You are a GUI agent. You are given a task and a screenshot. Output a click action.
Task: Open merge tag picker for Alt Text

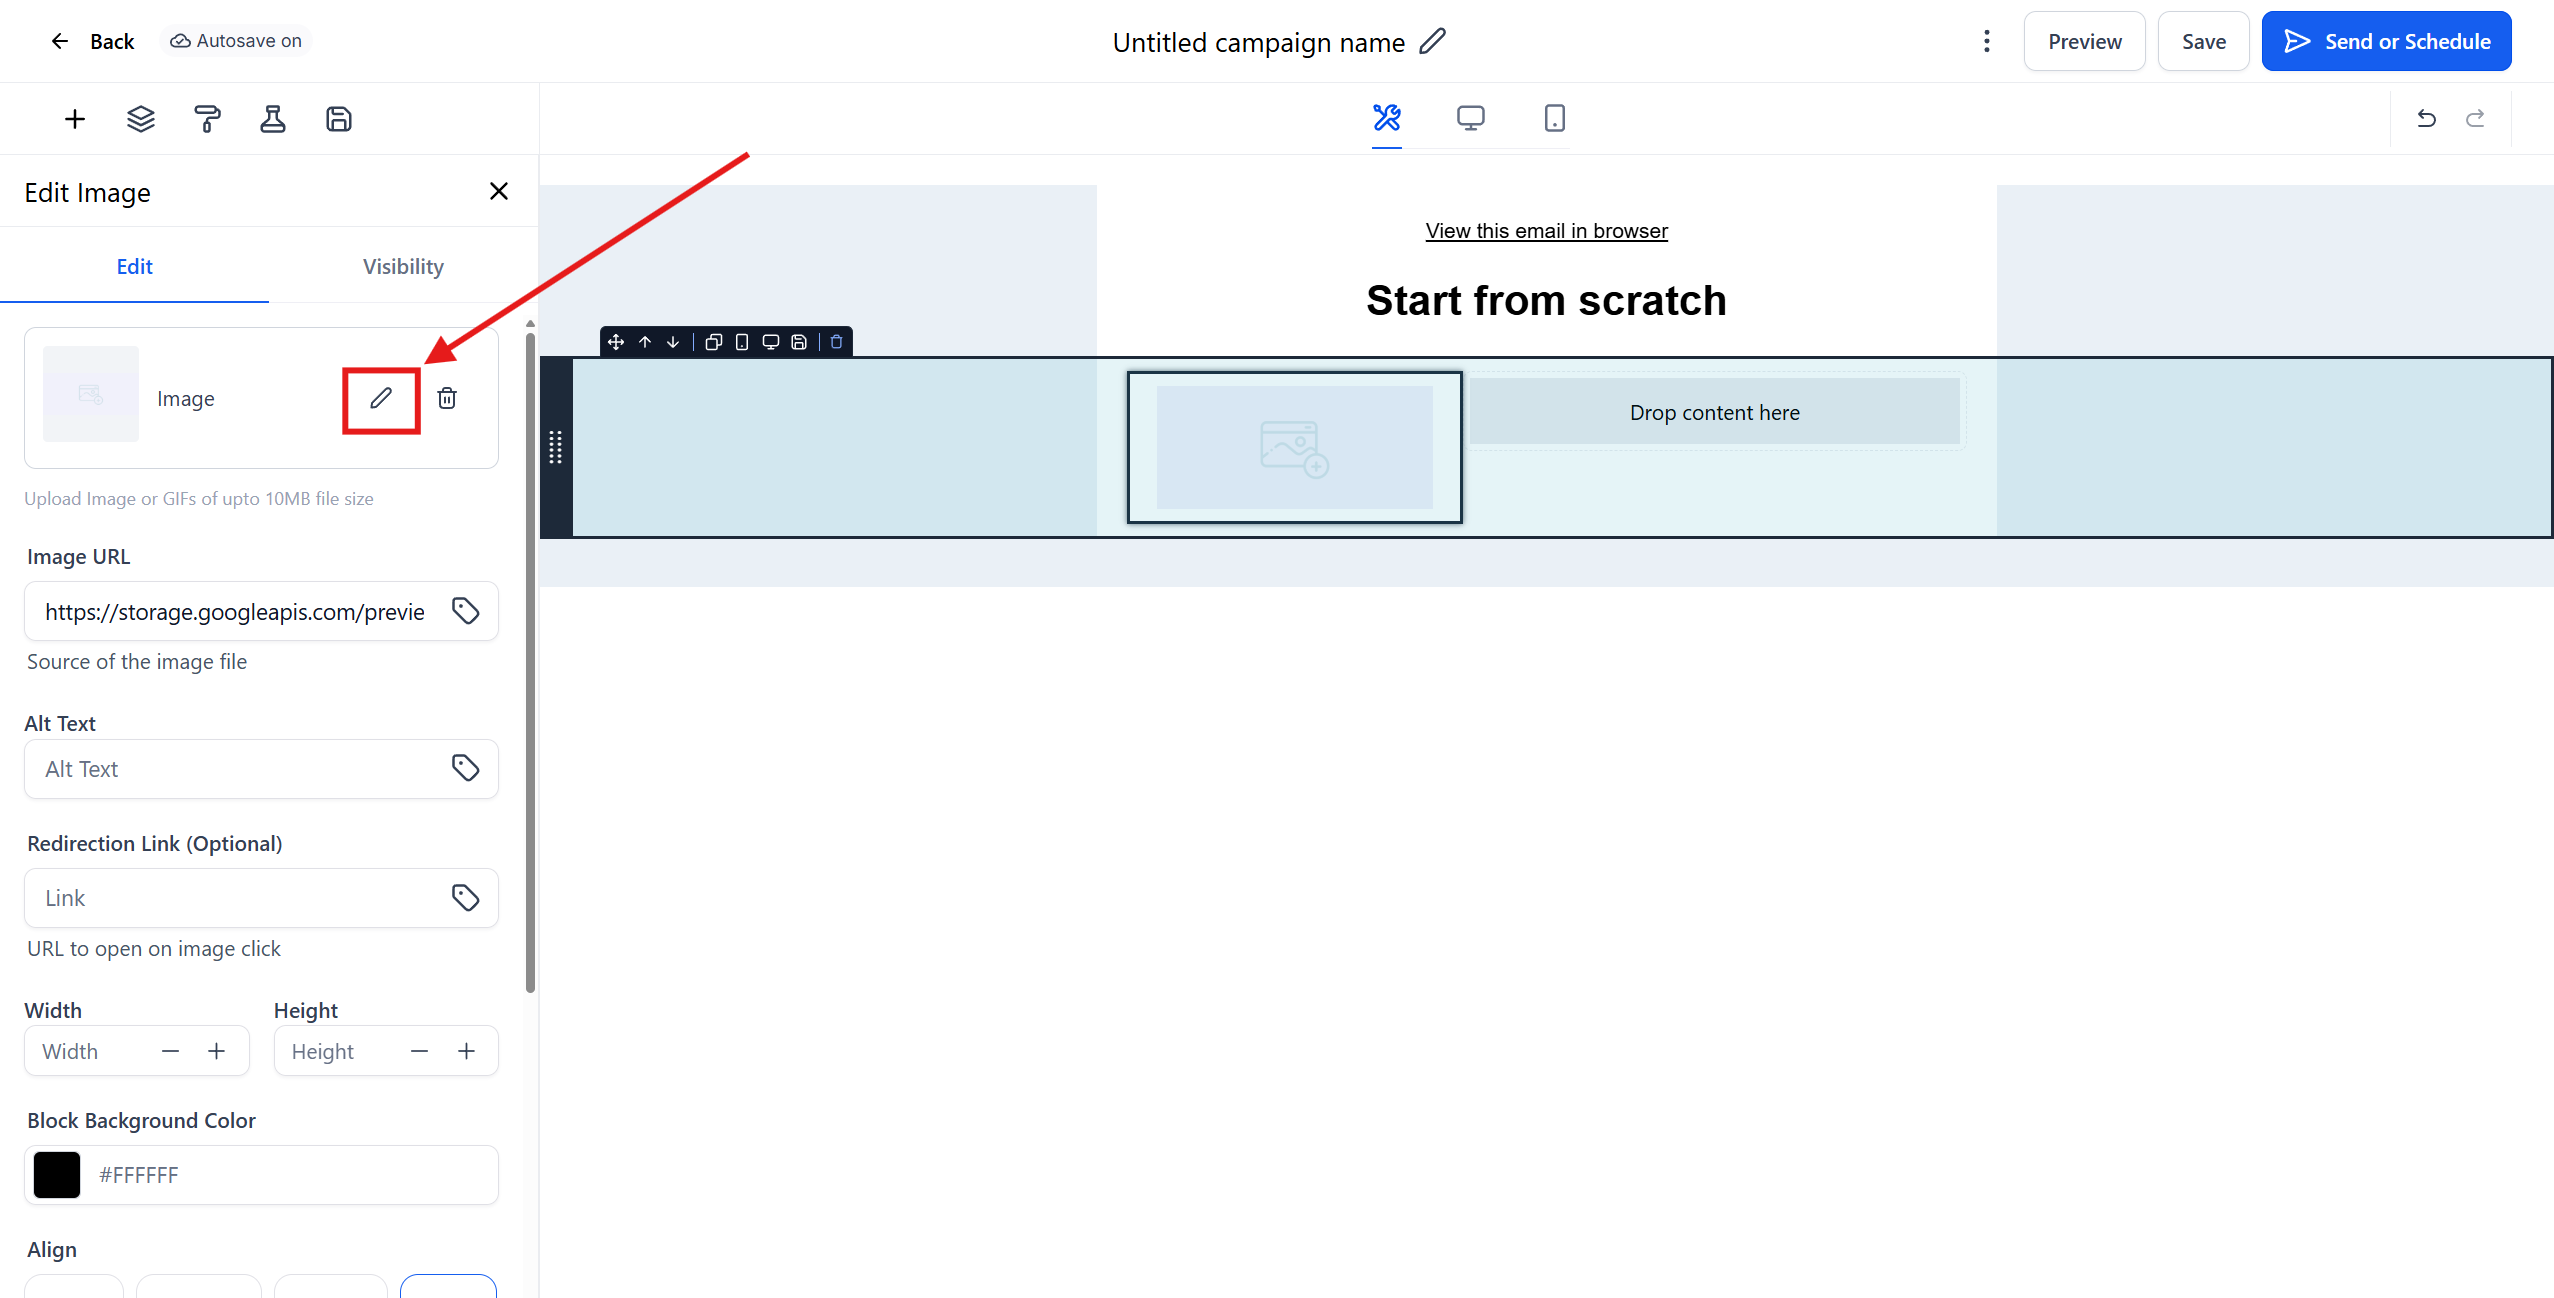tap(465, 768)
